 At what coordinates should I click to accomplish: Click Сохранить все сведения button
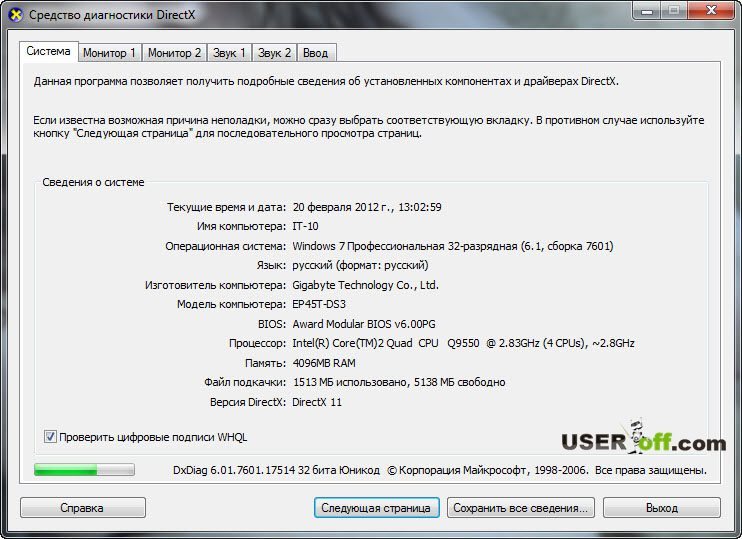coord(521,508)
